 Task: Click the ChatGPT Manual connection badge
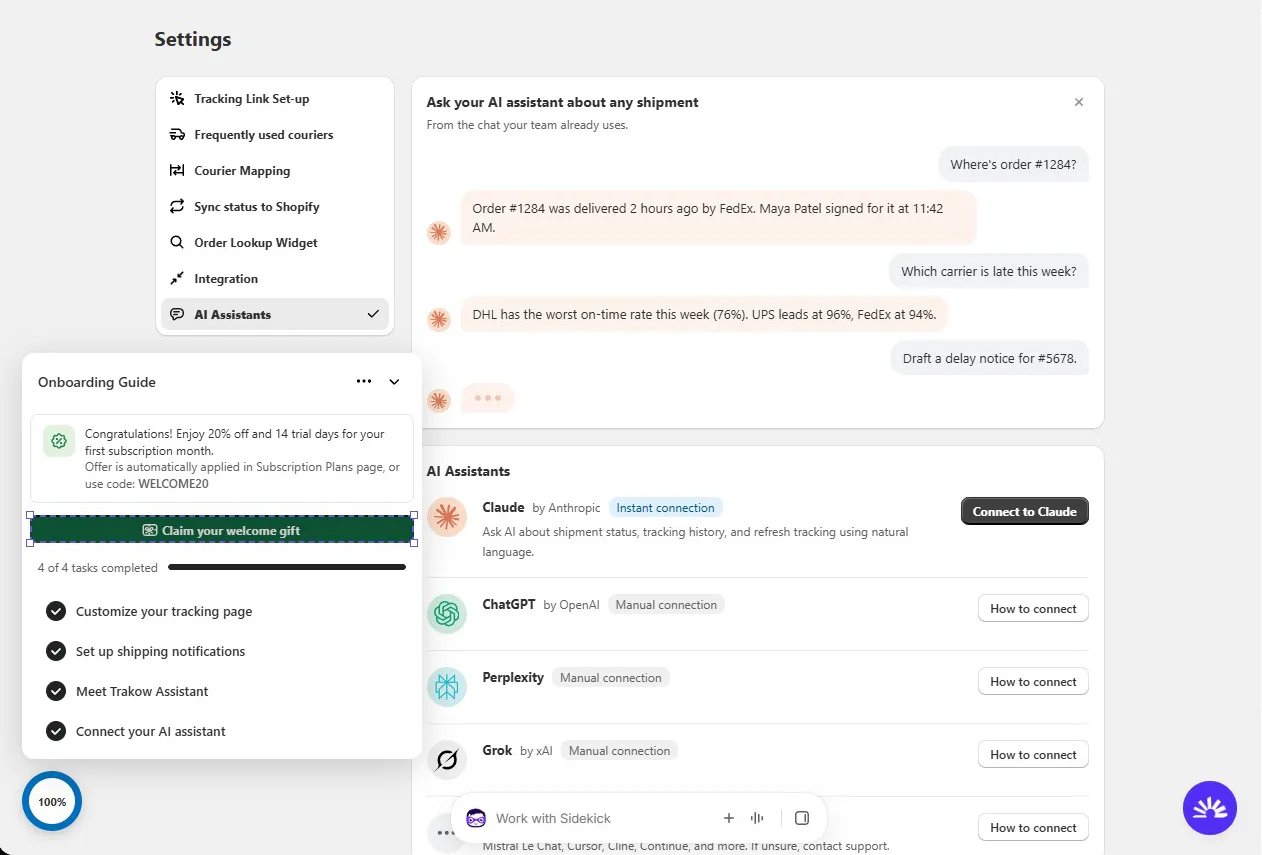click(666, 605)
